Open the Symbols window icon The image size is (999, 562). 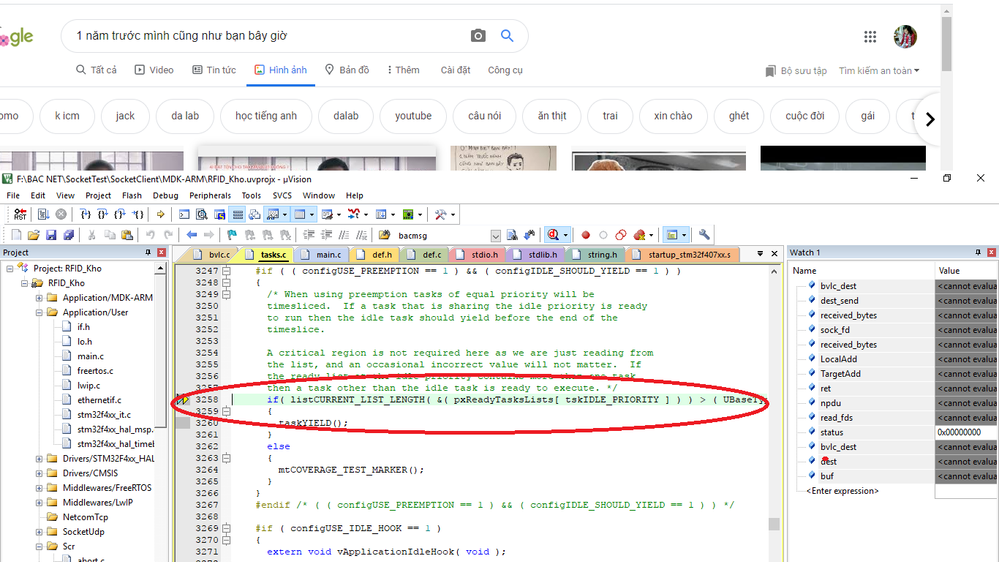click(x=220, y=214)
